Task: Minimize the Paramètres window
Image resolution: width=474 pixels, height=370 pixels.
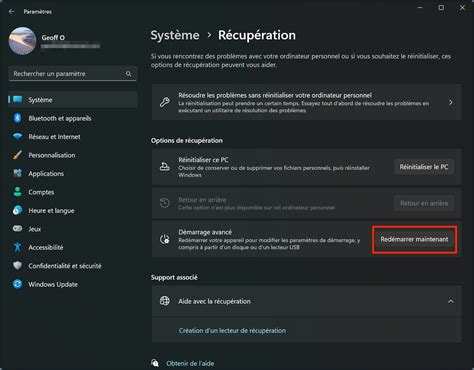Action: tap(420, 7)
